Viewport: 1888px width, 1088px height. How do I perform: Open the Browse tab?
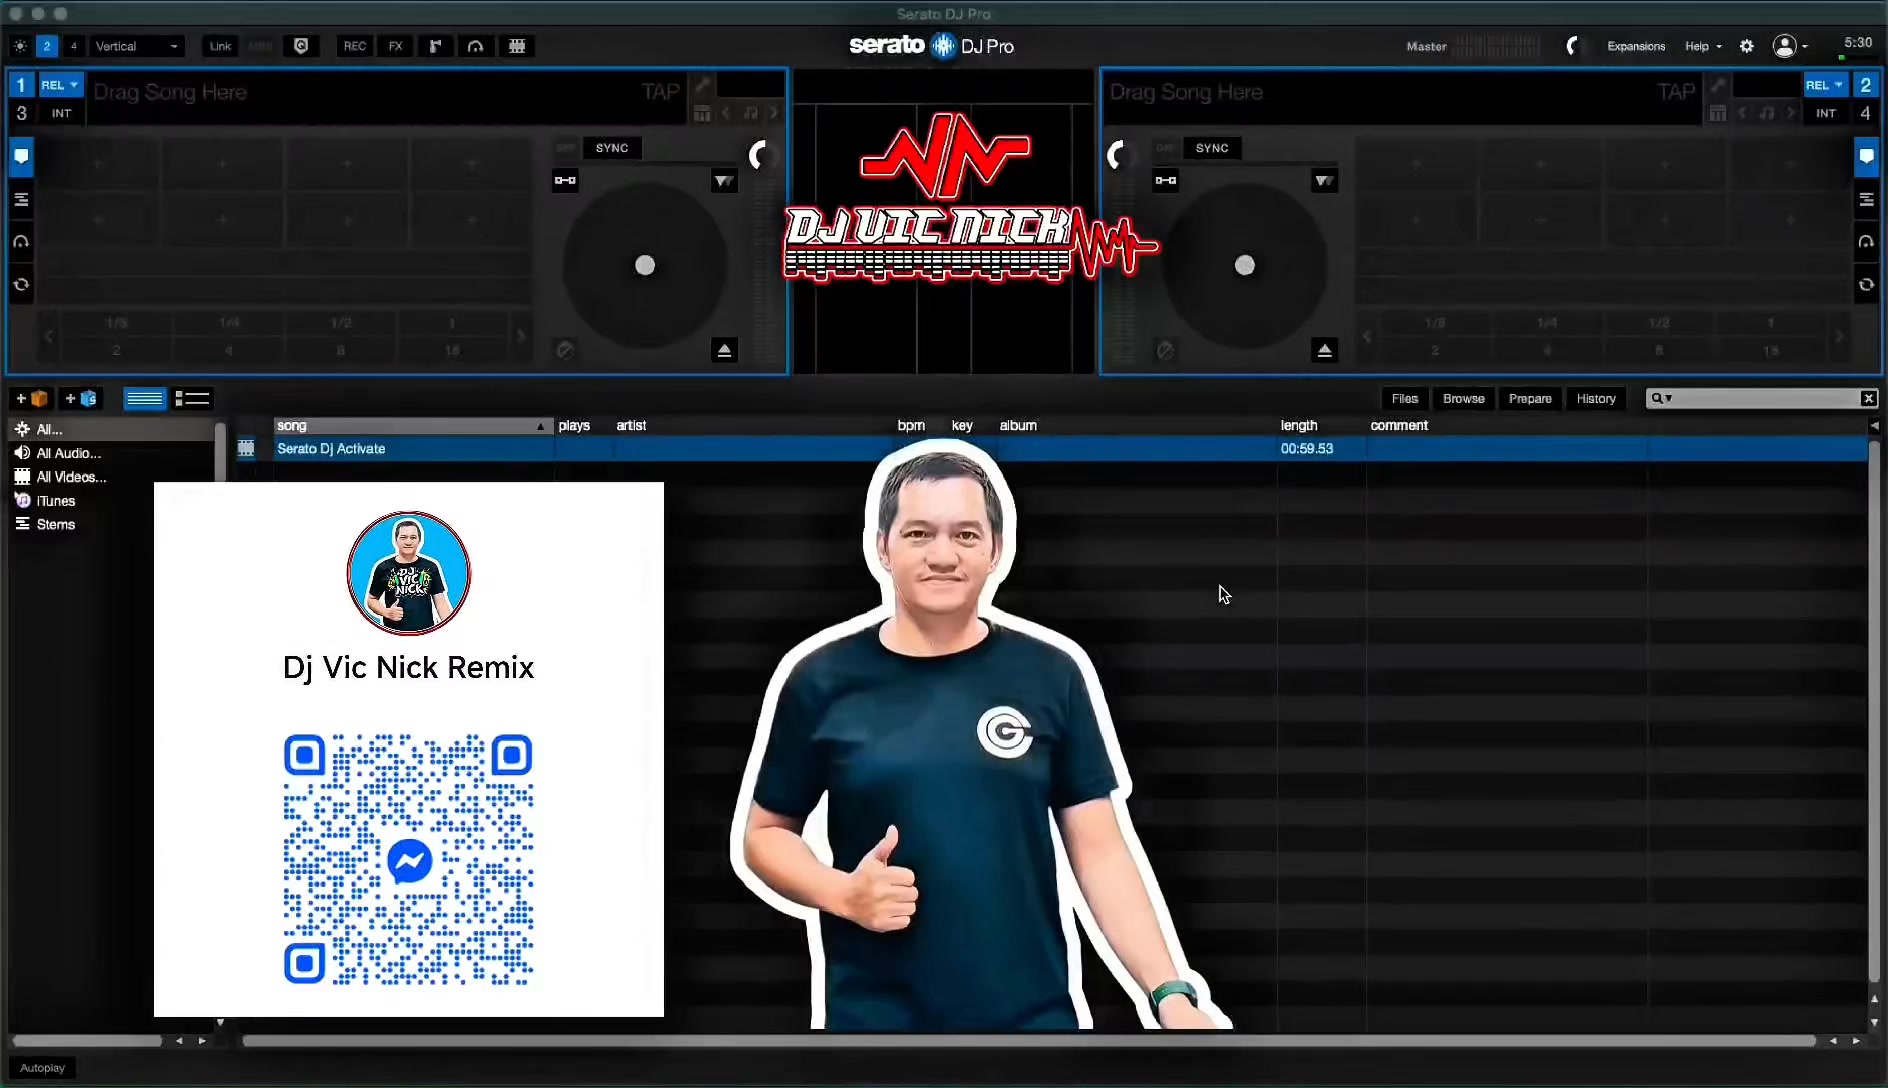click(1464, 398)
